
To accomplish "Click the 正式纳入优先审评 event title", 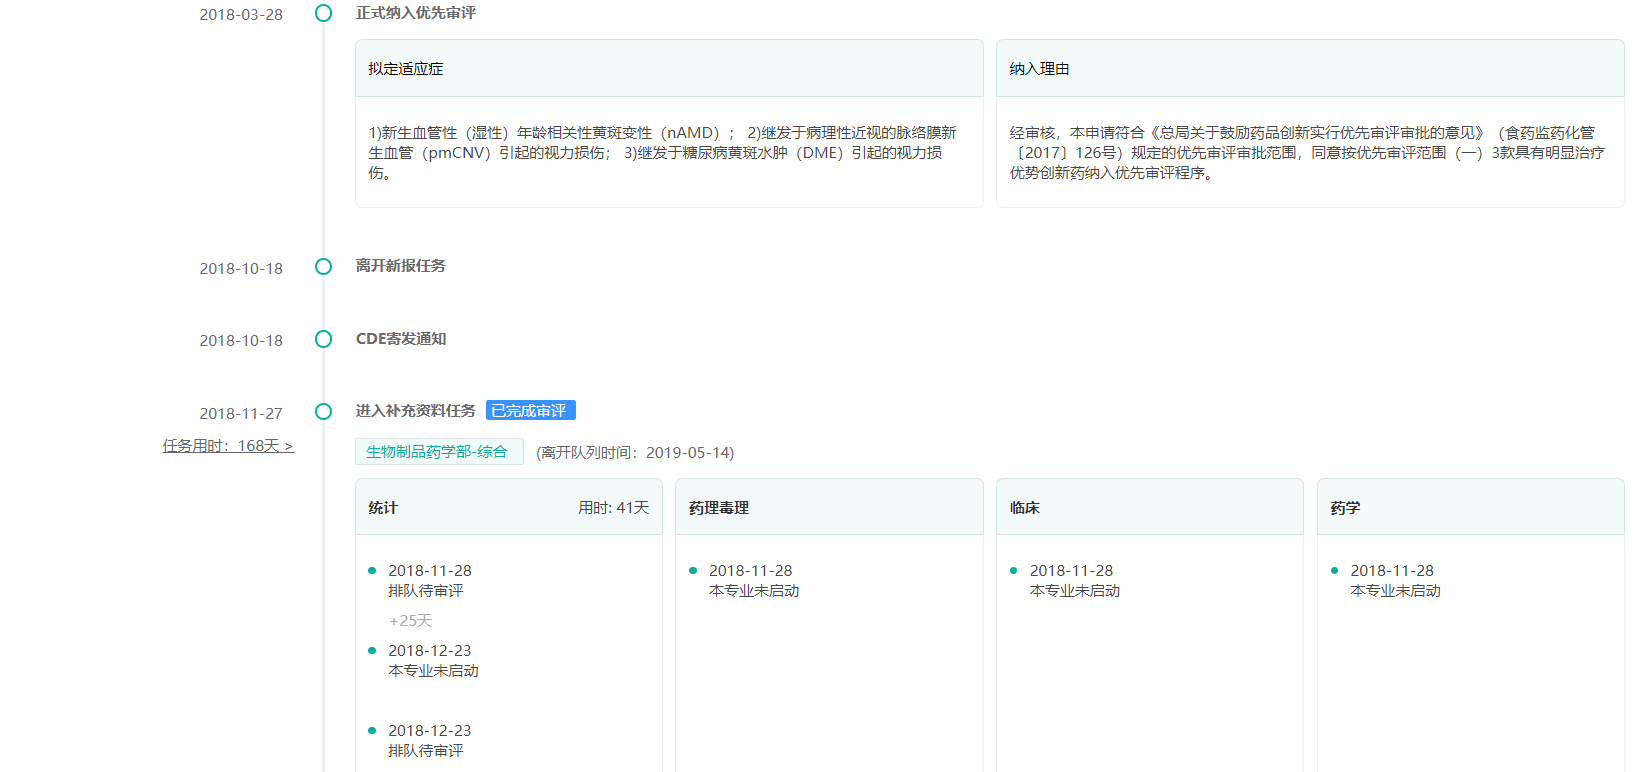I will [x=416, y=13].
